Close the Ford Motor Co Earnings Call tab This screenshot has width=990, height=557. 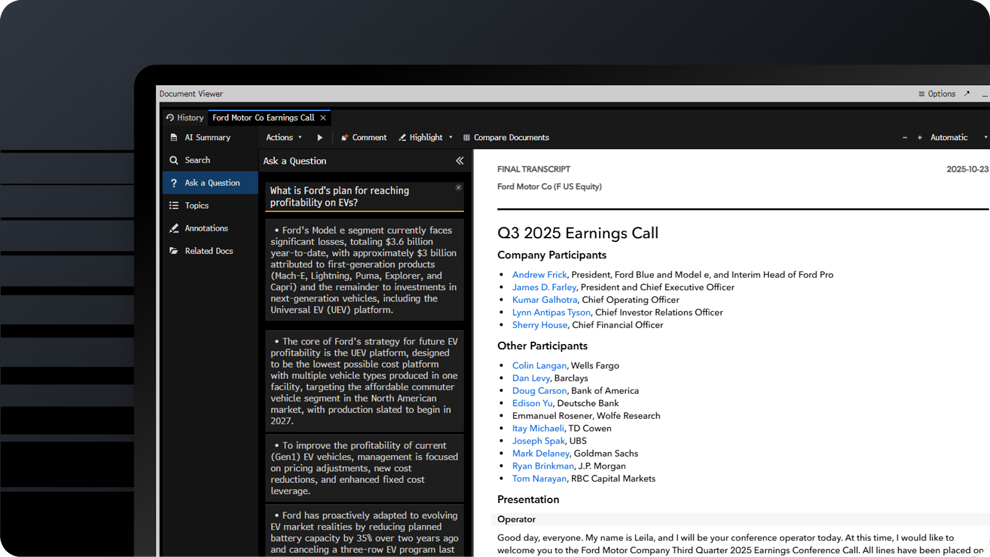point(323,118)
